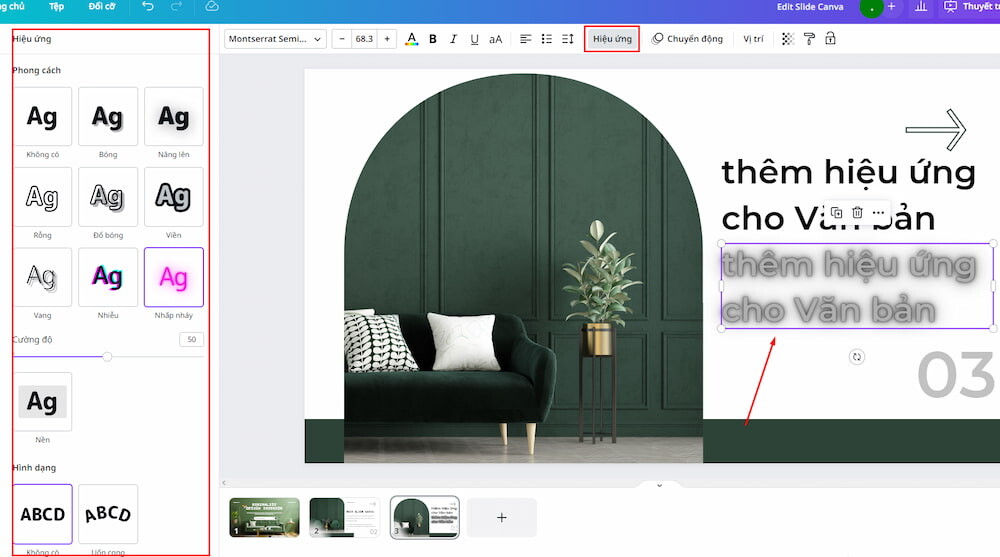Toggle bold formatting
Image resolution: width=1000 pixels, height=557 pixels.
click(x=433, y=39)
